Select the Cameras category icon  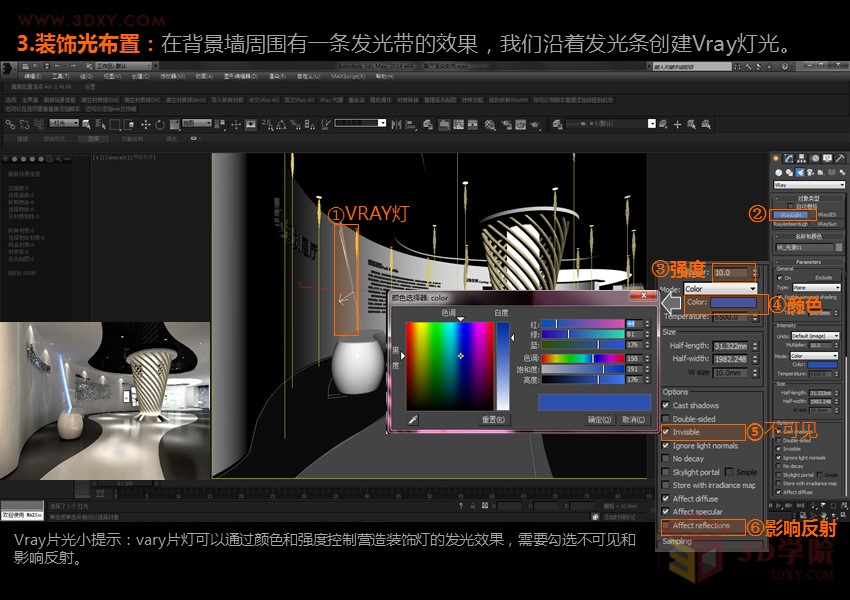point(810,172)
